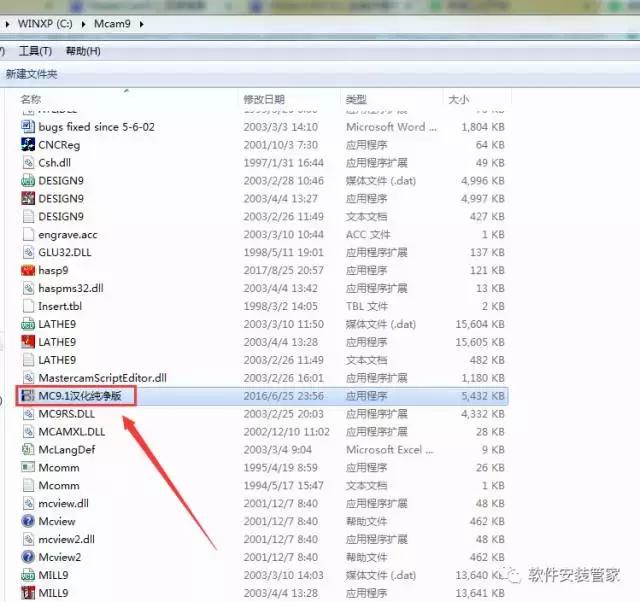Expand the arrow before WINXP (C:) breadcrumb
The width and height of the screenshot is (640, 602).
tap(7, 24)
